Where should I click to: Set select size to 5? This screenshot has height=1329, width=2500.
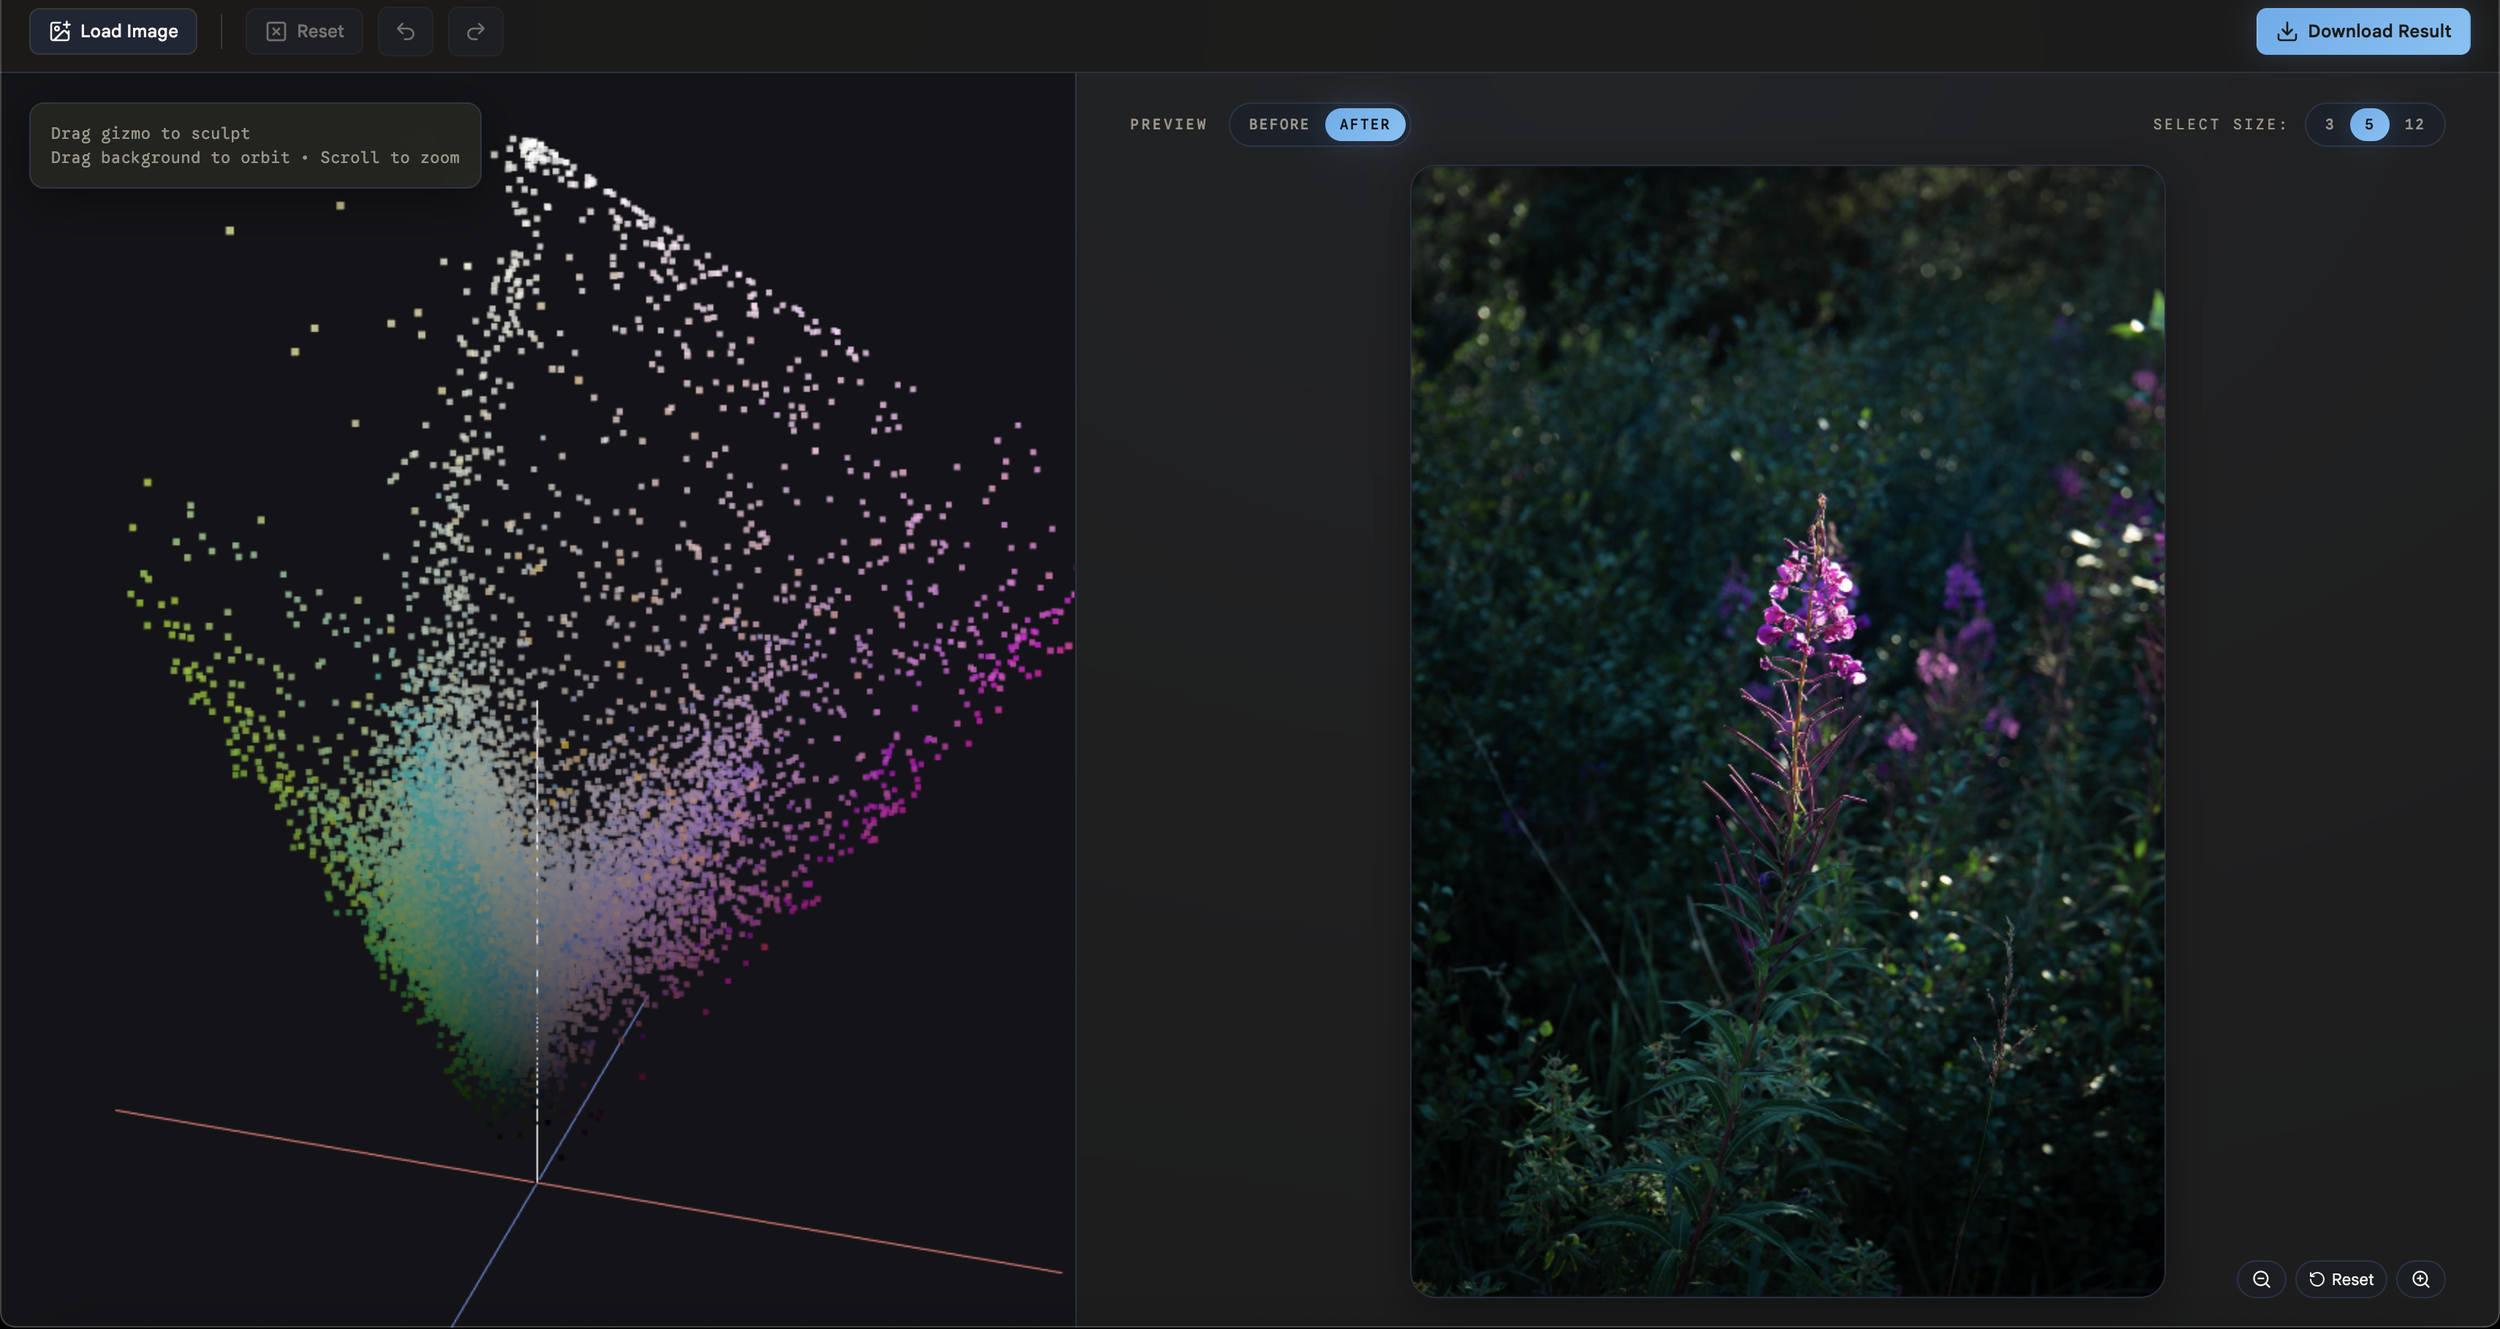point(2368,124)
